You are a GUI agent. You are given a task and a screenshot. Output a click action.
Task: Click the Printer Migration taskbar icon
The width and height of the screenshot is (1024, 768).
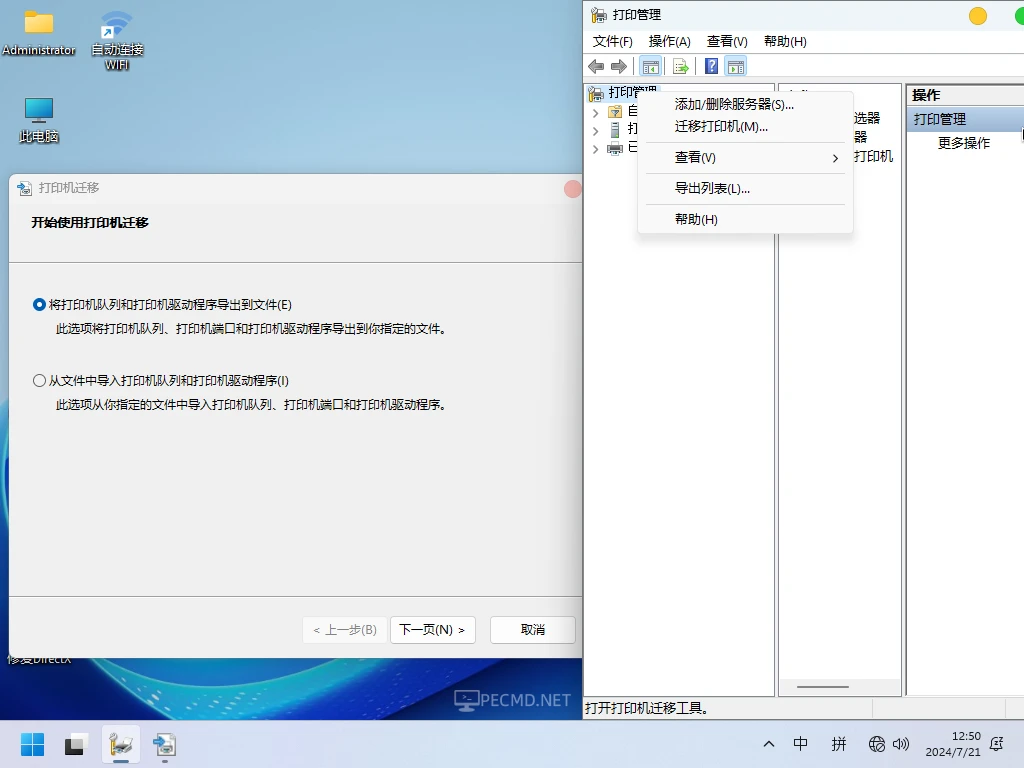tap(165, 744)
